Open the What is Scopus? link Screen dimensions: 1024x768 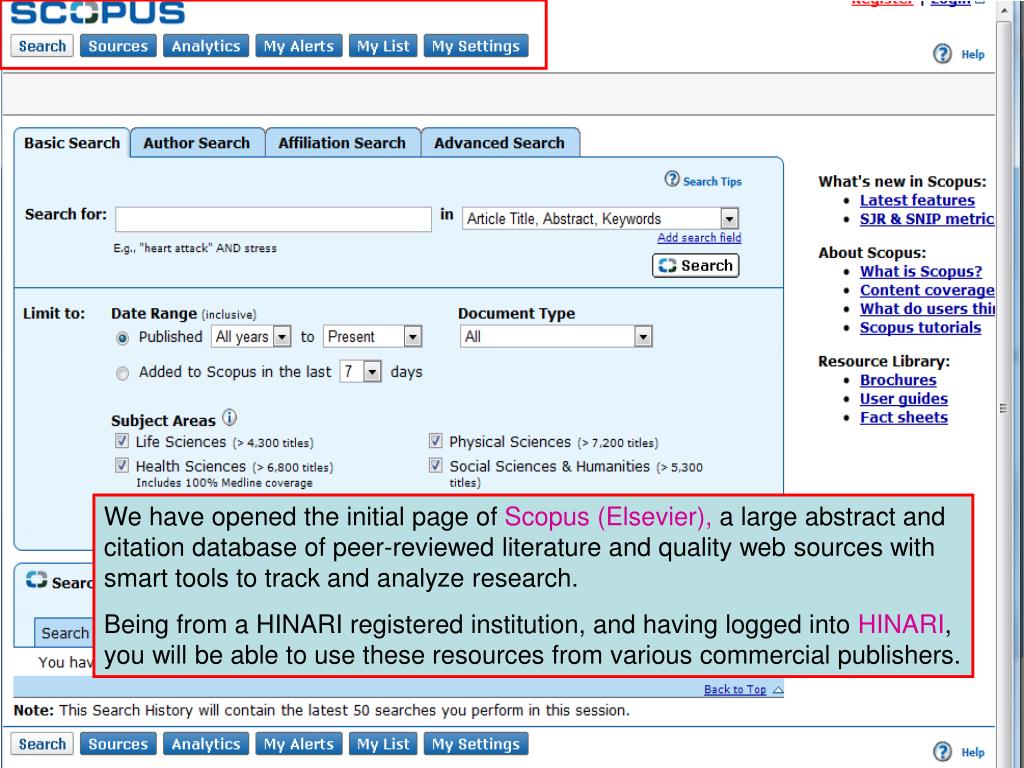(x=921, y=271)
